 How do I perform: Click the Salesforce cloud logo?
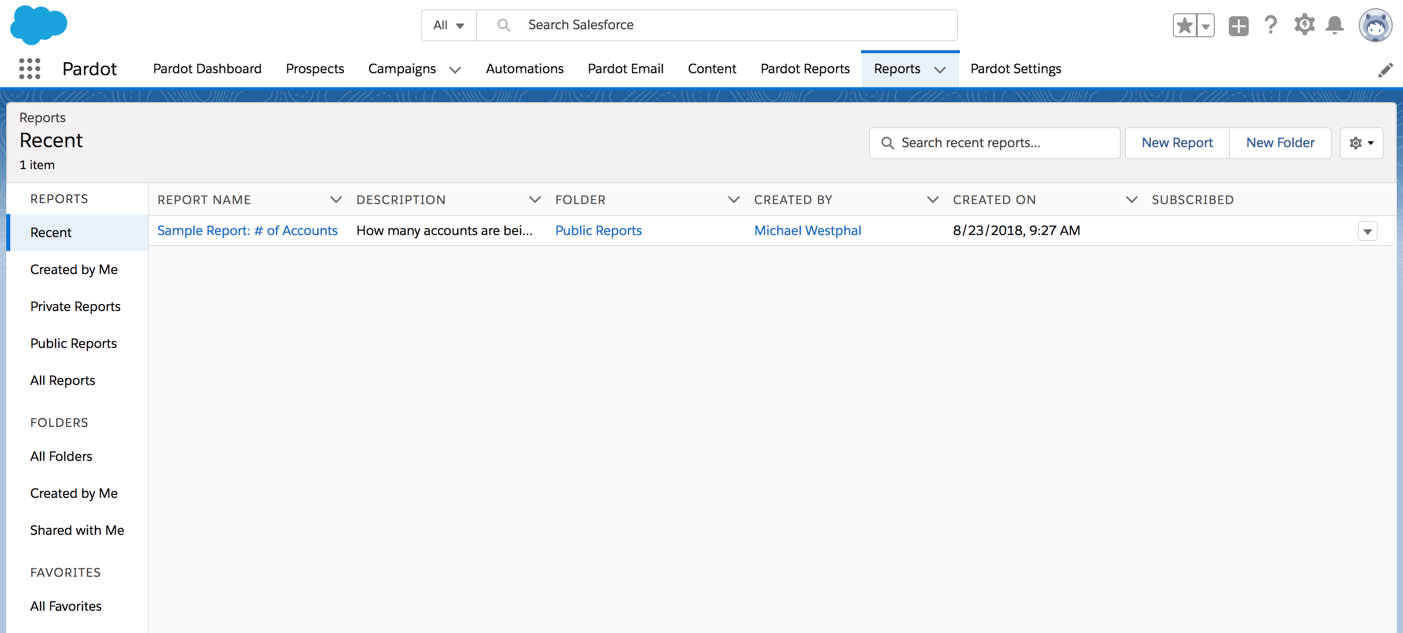click(39, 24)
